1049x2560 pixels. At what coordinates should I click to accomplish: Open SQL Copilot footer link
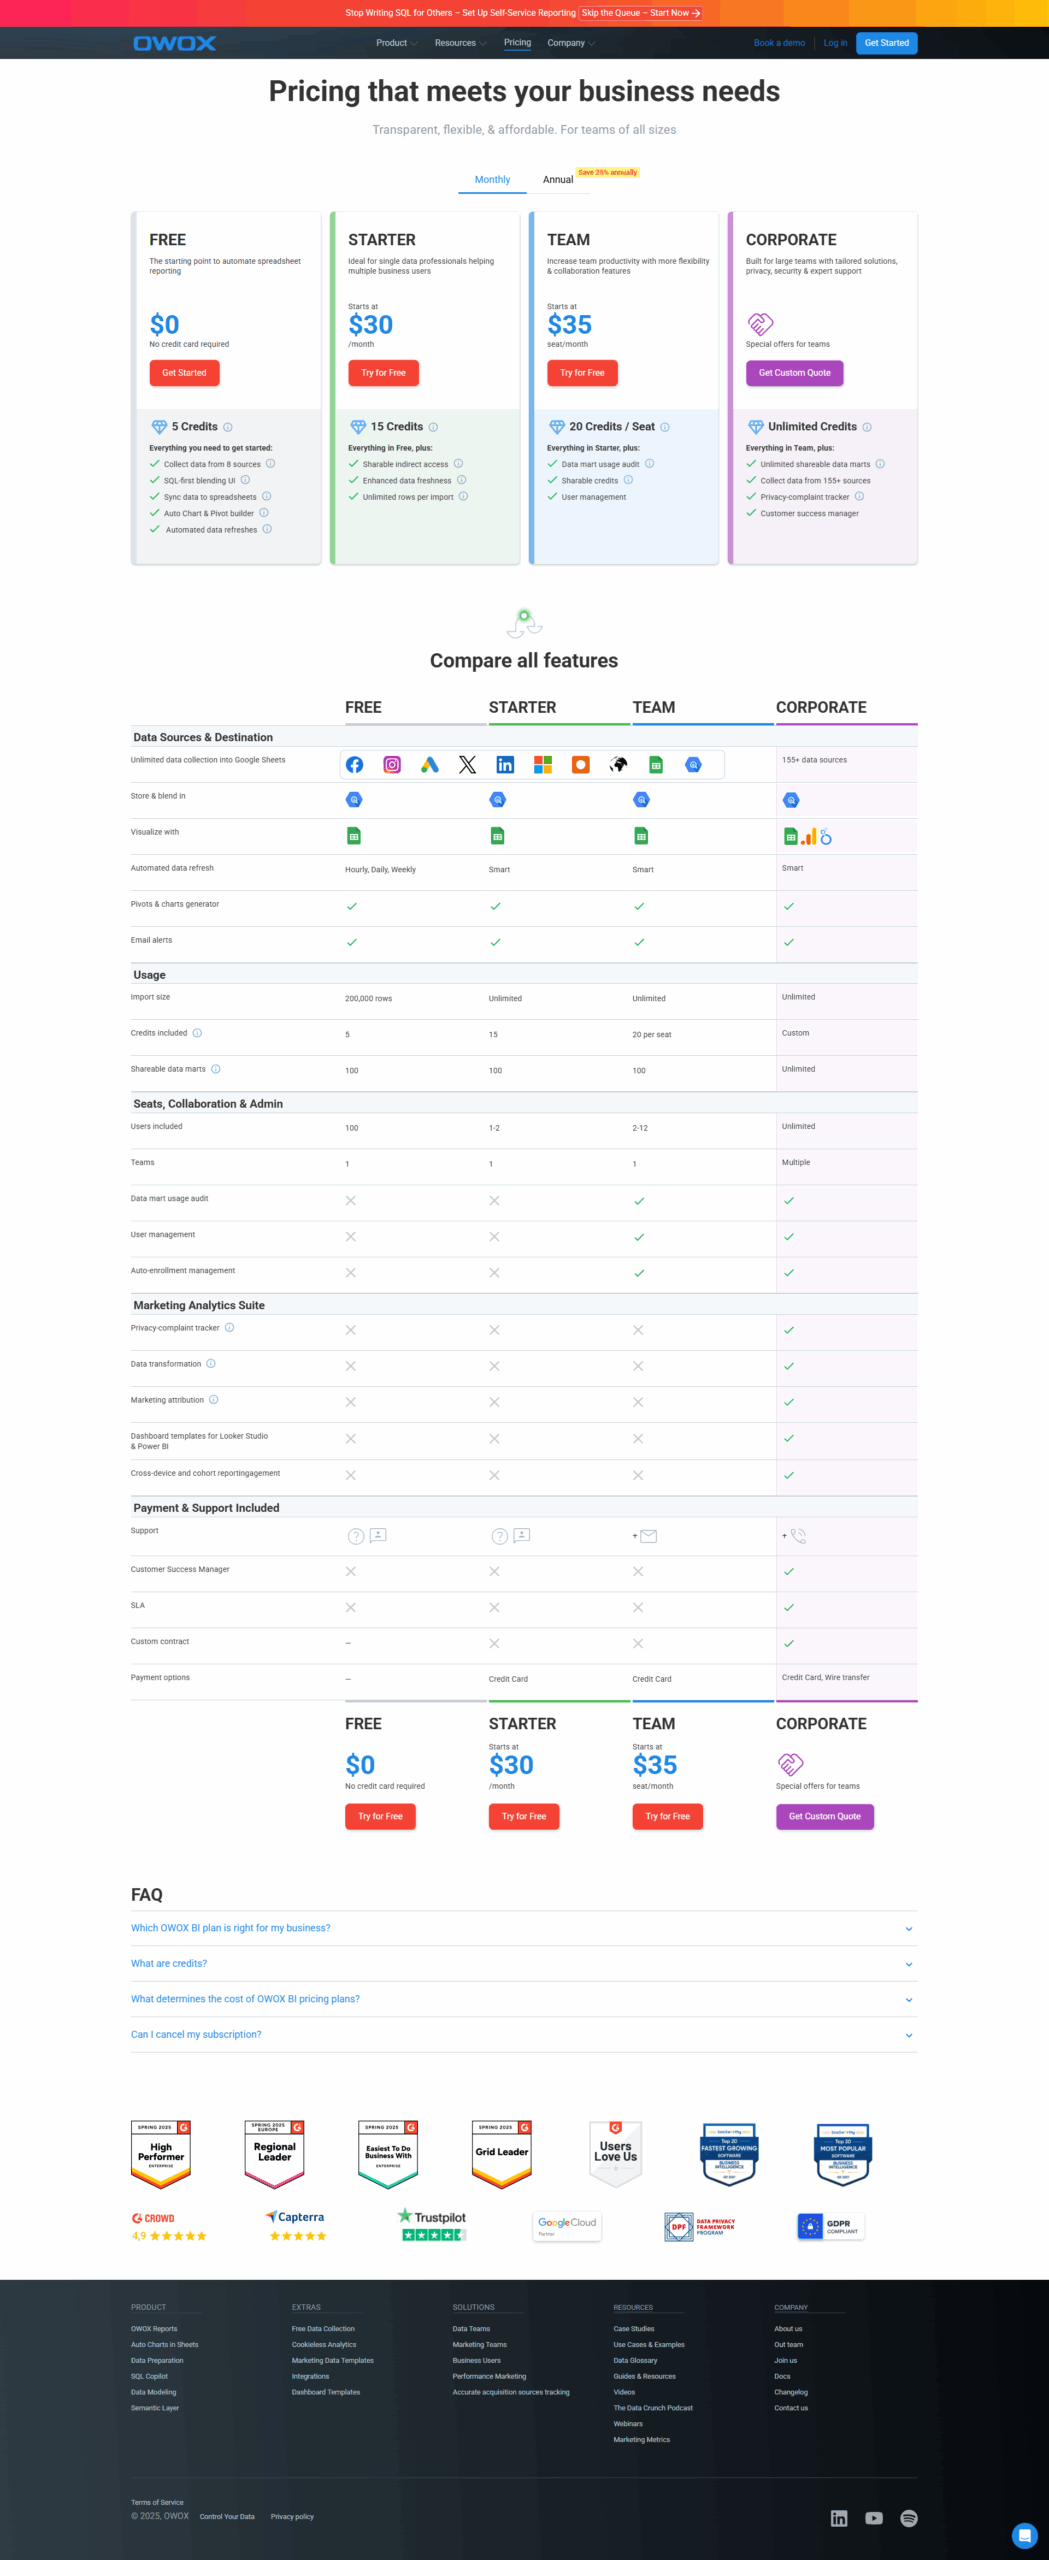(149, 2376)
